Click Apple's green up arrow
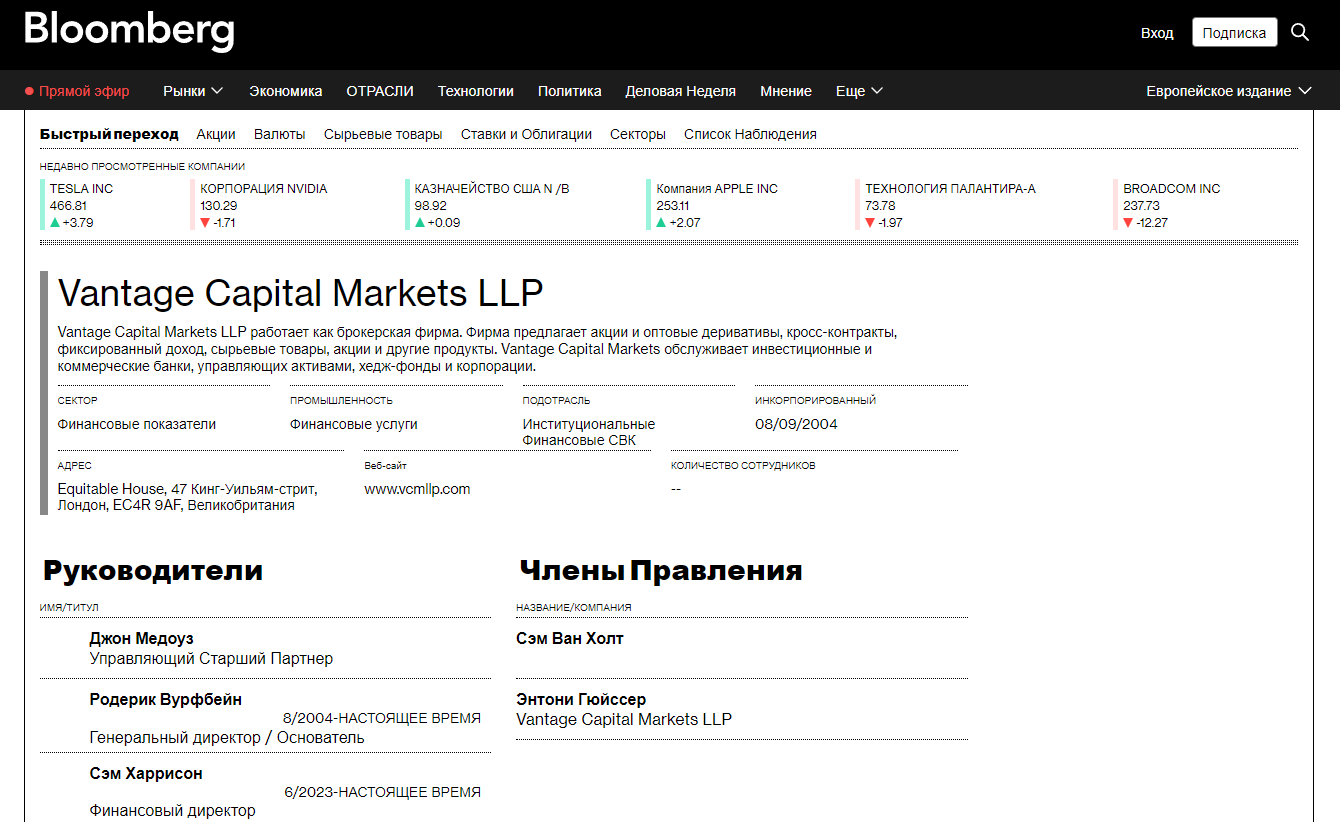Image resolution: width=1340 pixels, height=822 pixels. pyautogui.click(x=661, y=222)
